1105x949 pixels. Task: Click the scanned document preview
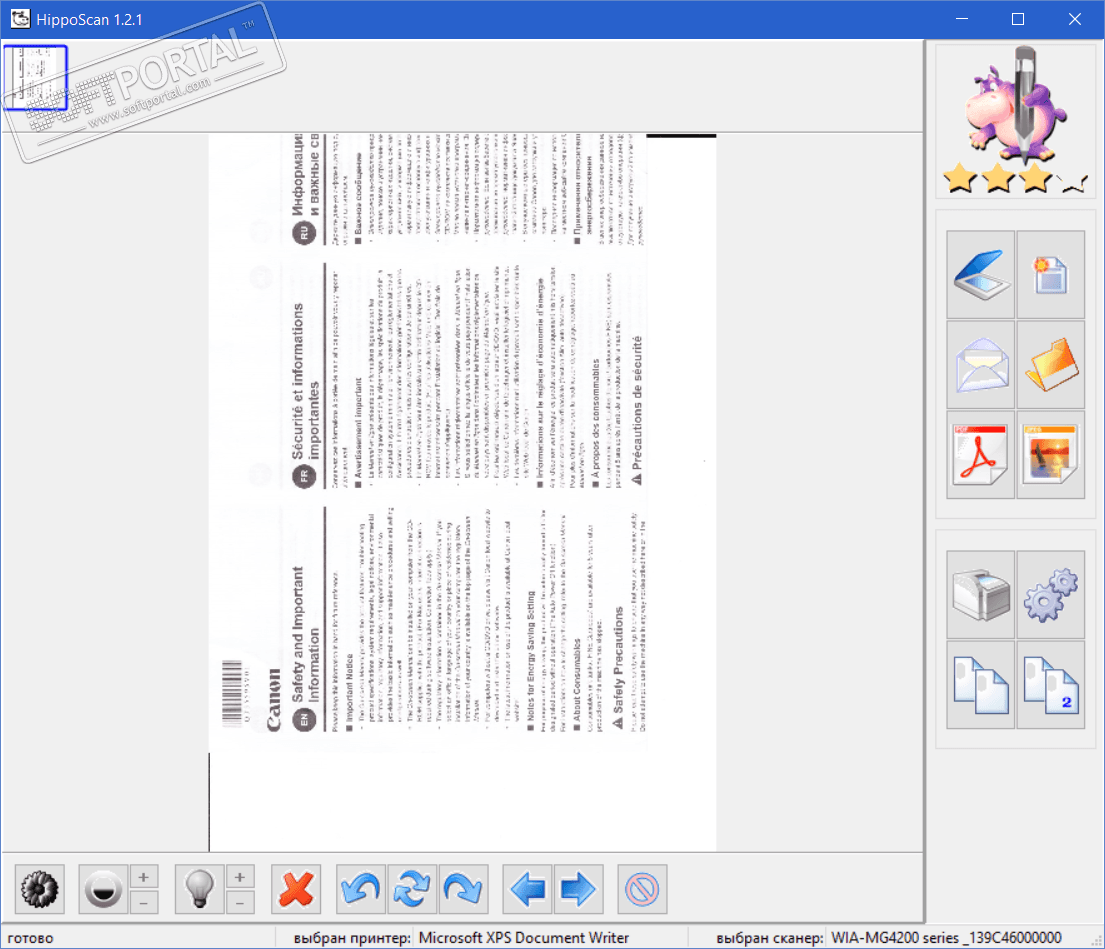click(462, 492)
